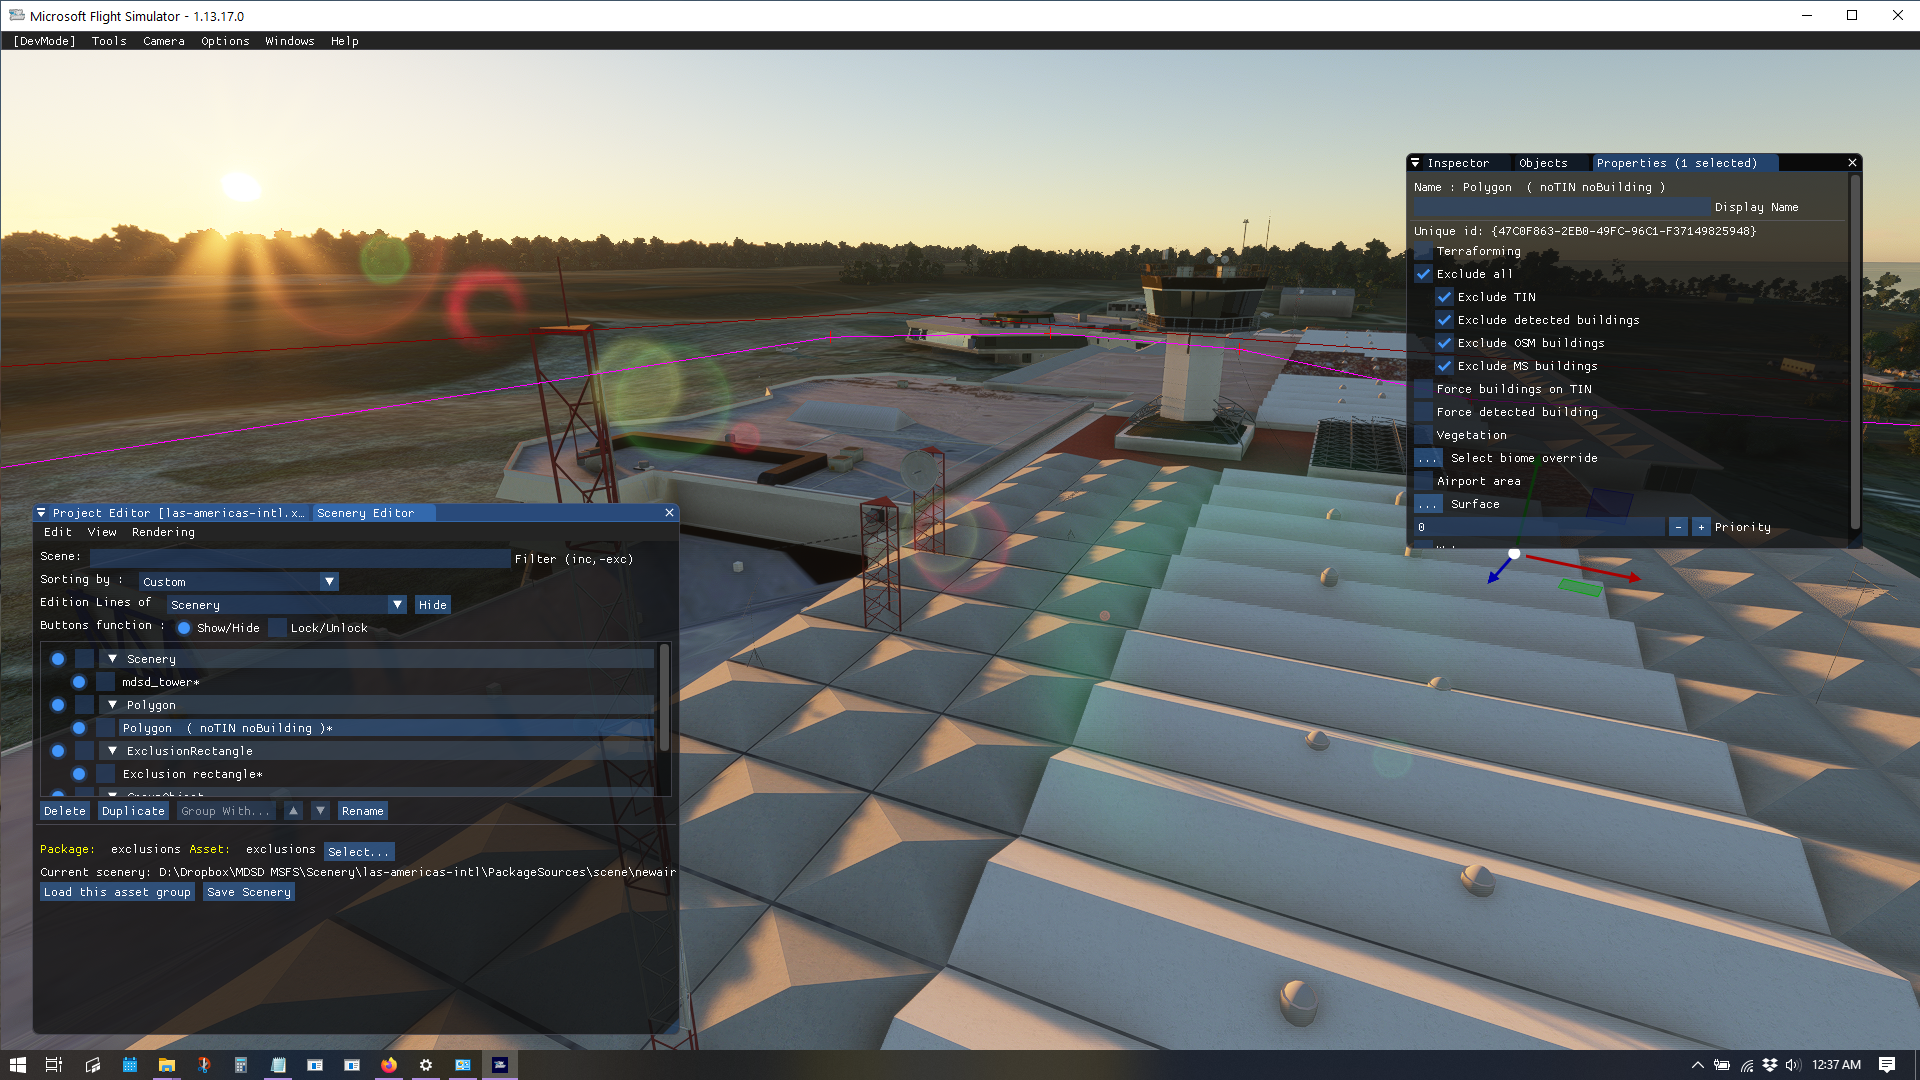Collapse the Project Editor panel via its triangle
1920x1080 pixels.
click(41, 513)
